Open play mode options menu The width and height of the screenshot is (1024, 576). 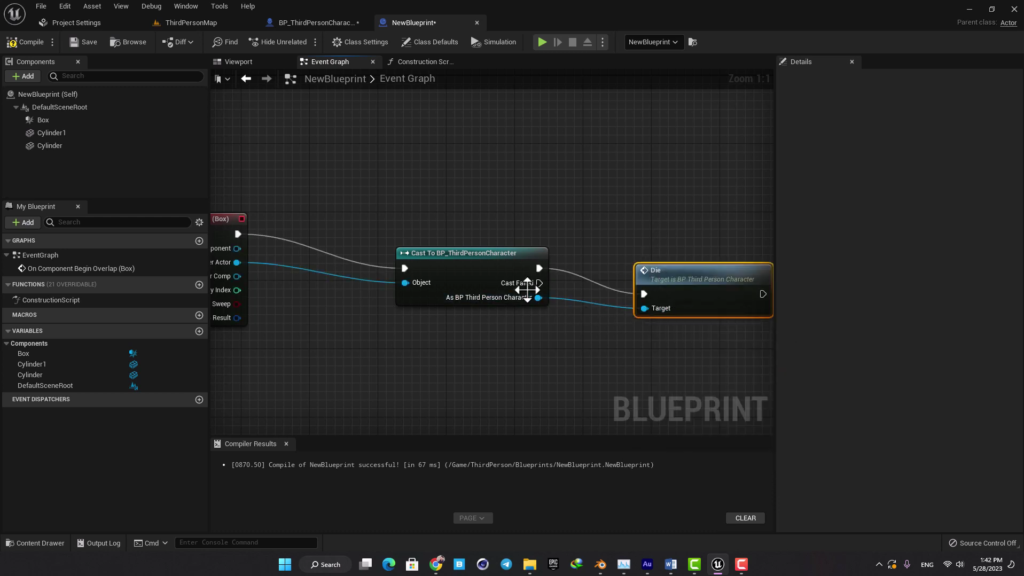[x=603, y=42]
